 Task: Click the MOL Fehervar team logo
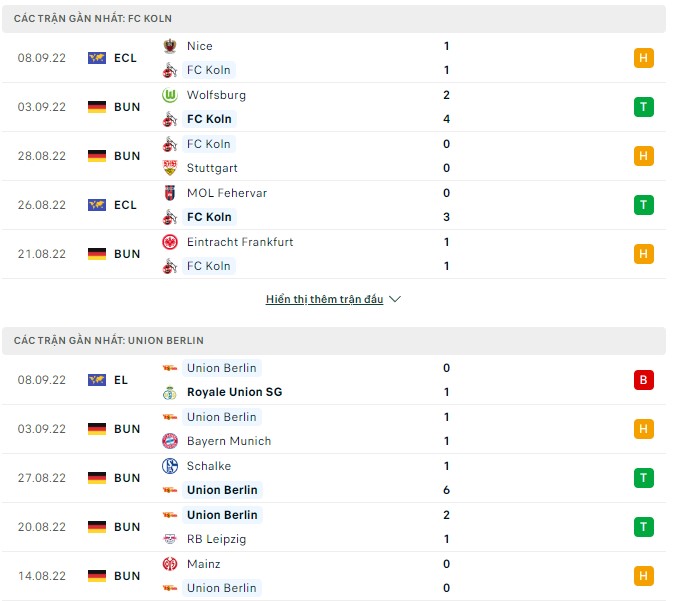(170, 193)
